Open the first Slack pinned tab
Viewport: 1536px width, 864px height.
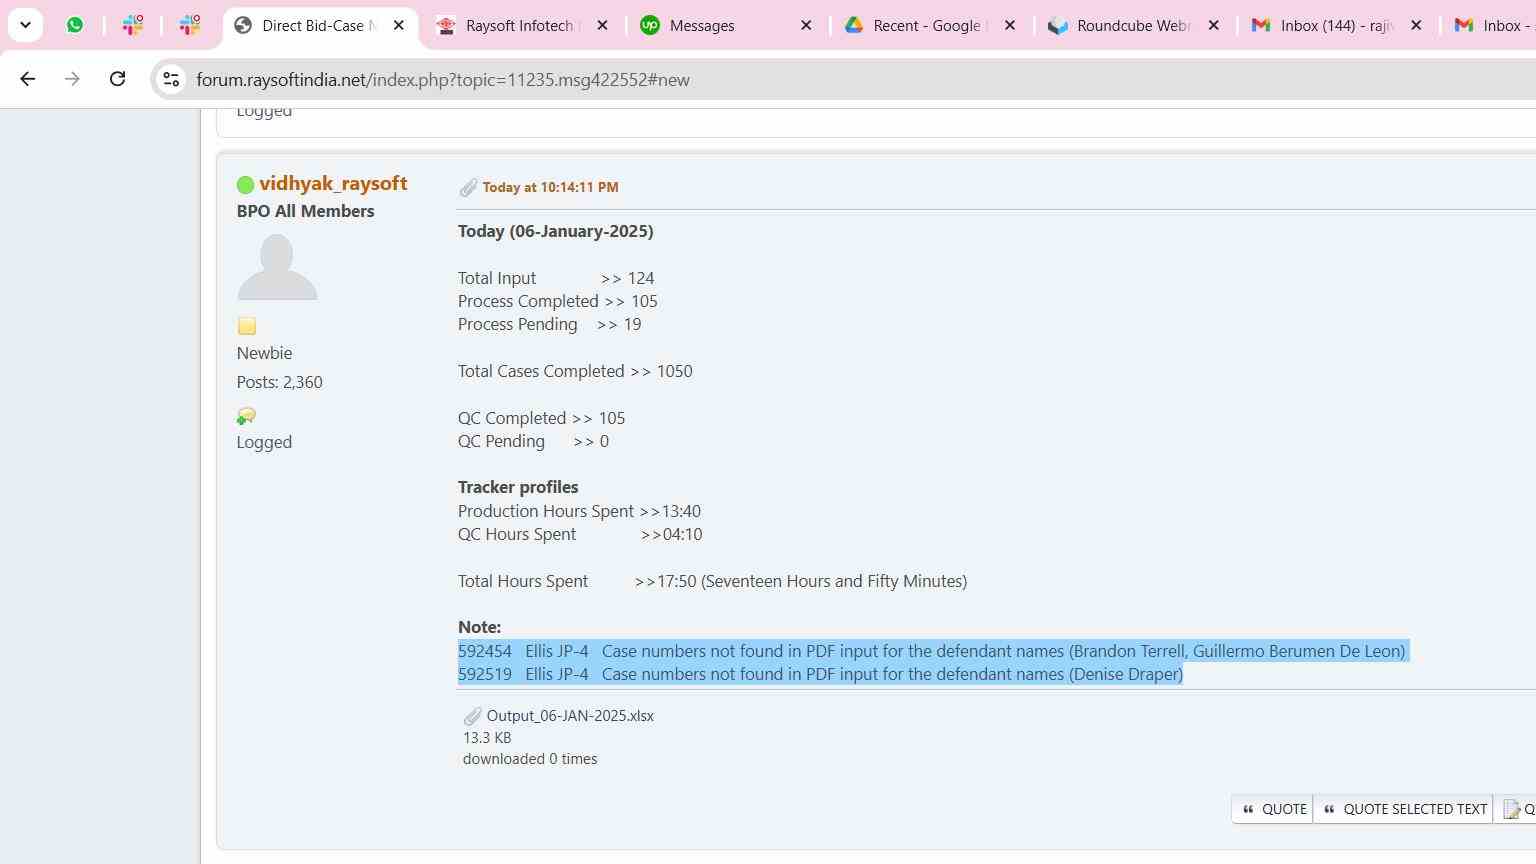pos(132,25)
